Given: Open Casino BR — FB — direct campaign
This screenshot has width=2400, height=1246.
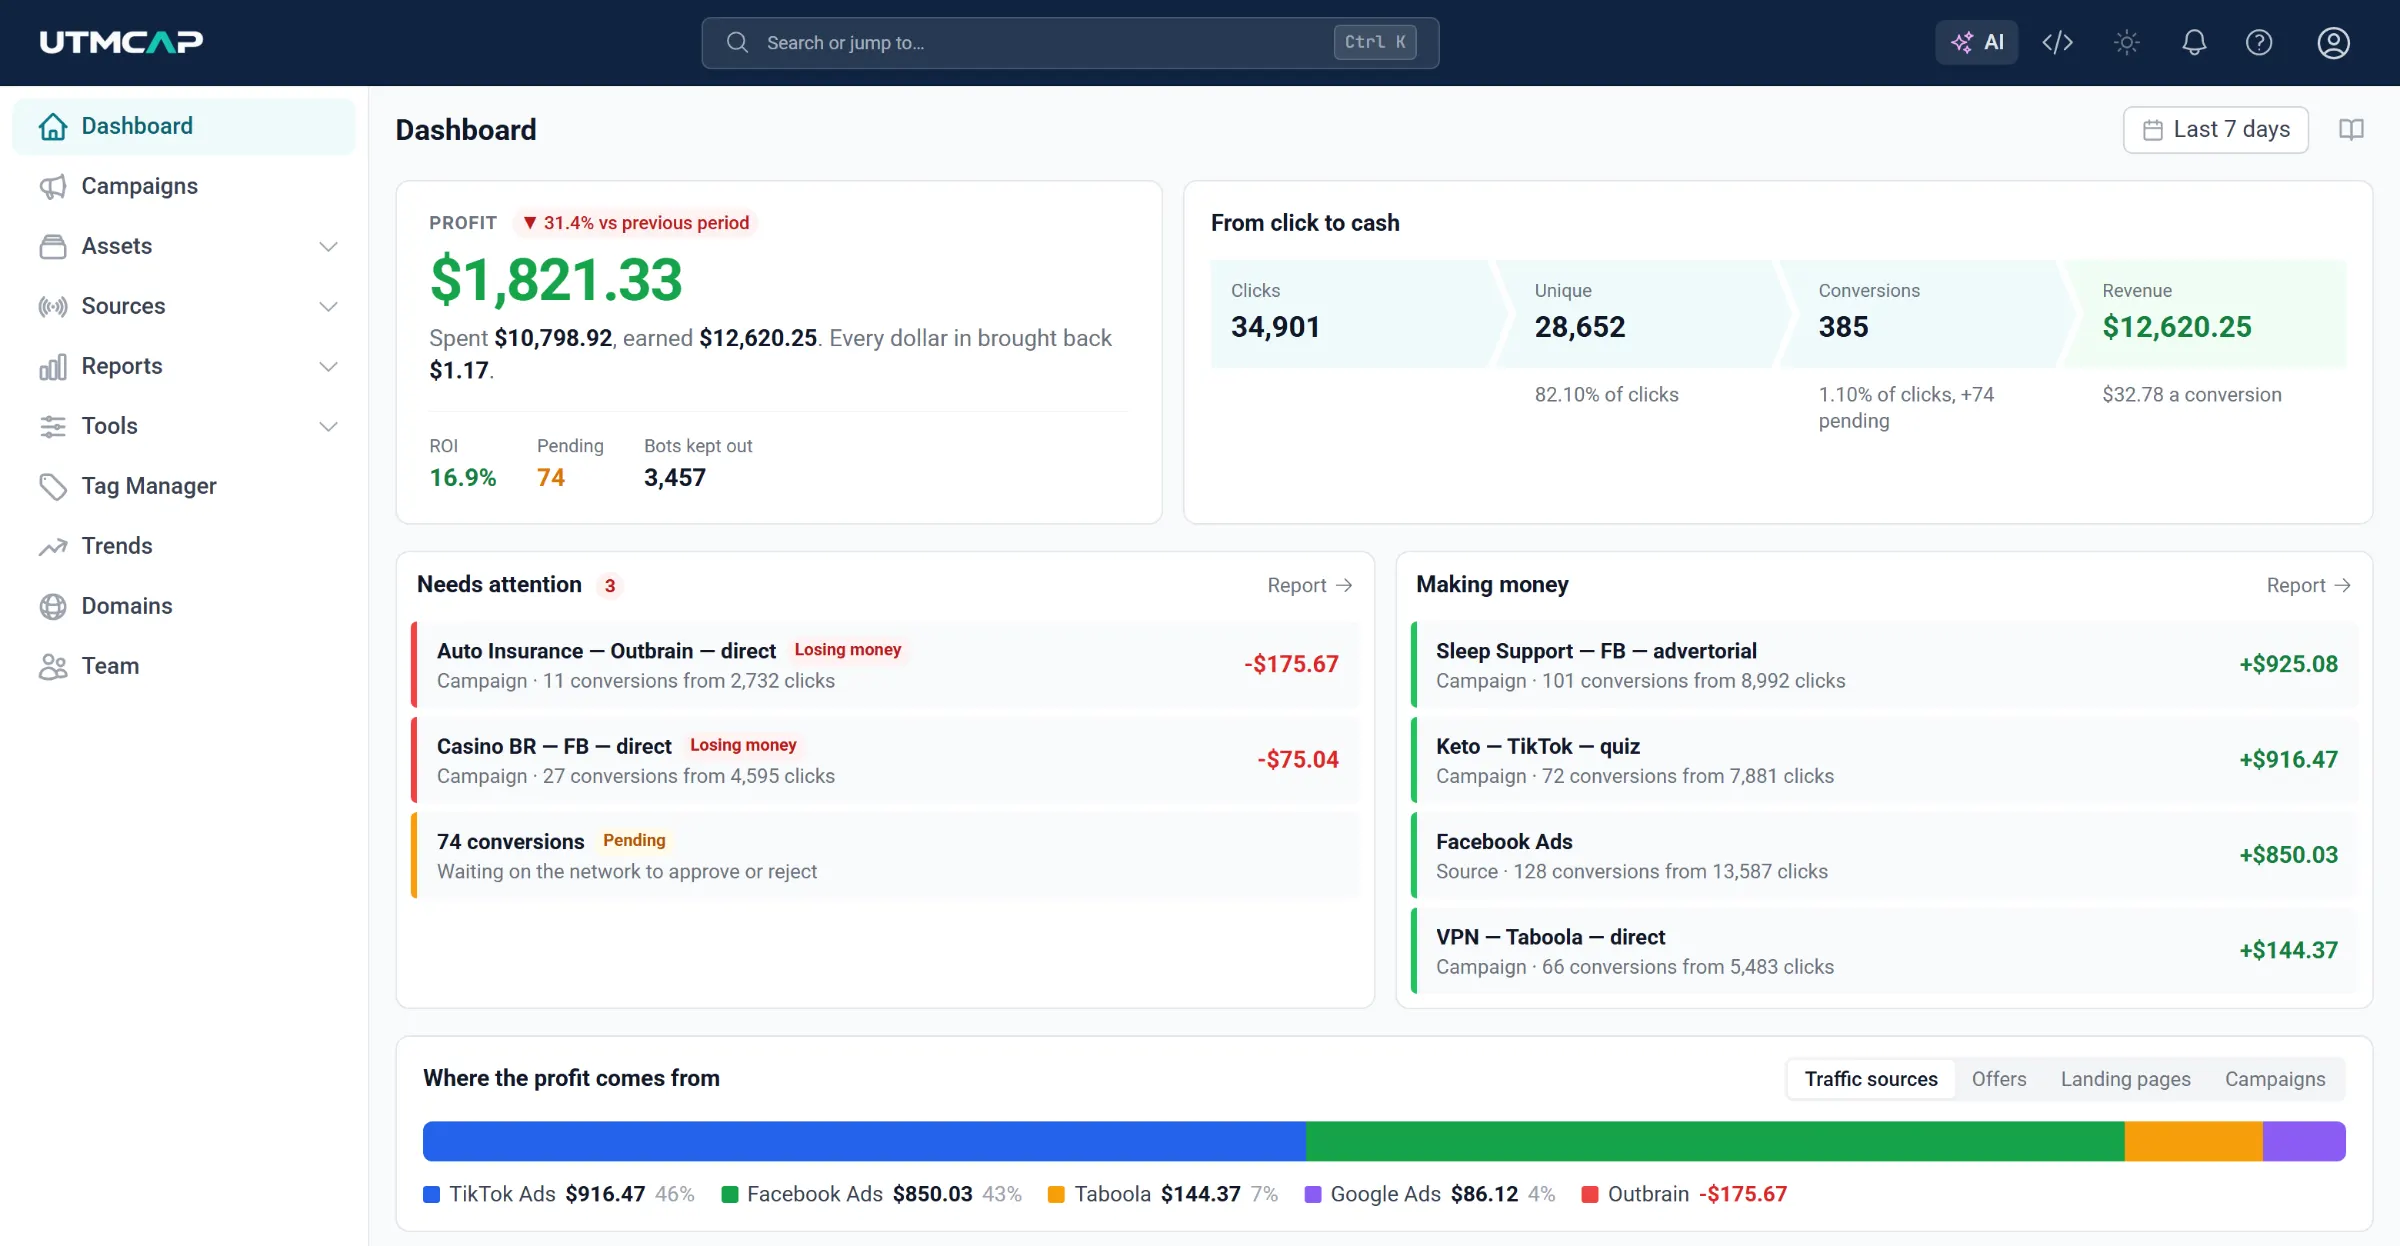Looking at the screenshot, I should click(x=885, y=760).
